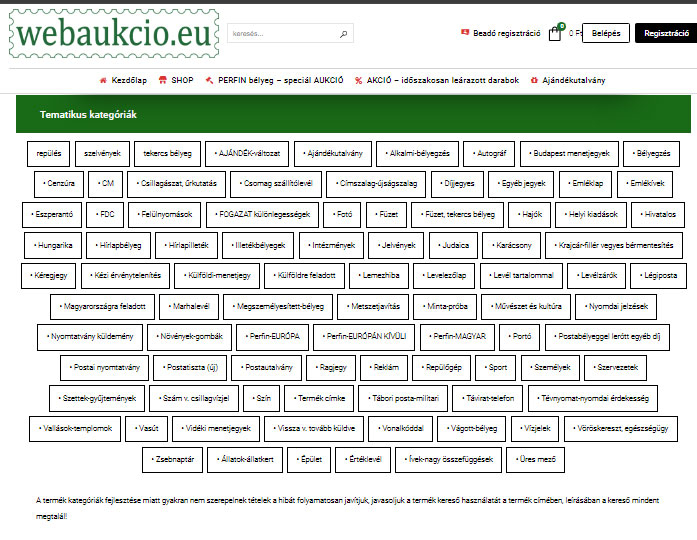
Task: Open the Judaica category
Action: 453,245
